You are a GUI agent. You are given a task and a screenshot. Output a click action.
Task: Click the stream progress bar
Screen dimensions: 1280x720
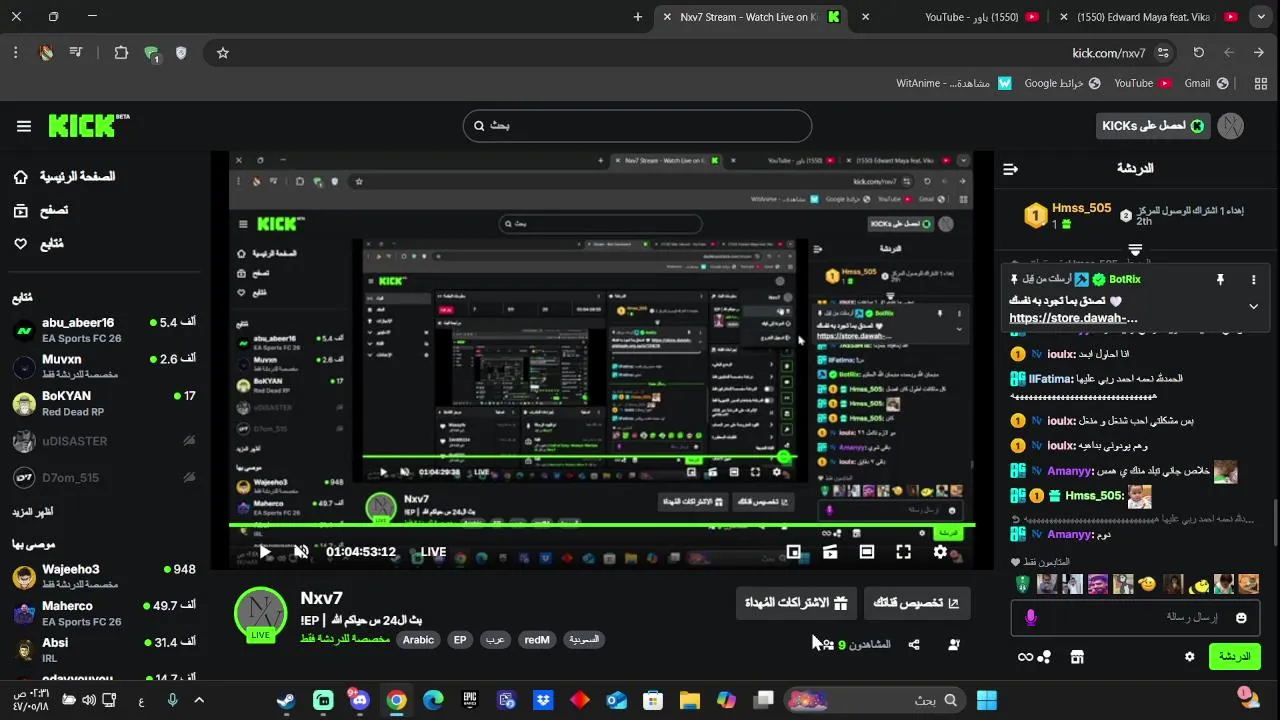[x=602, y=525]
